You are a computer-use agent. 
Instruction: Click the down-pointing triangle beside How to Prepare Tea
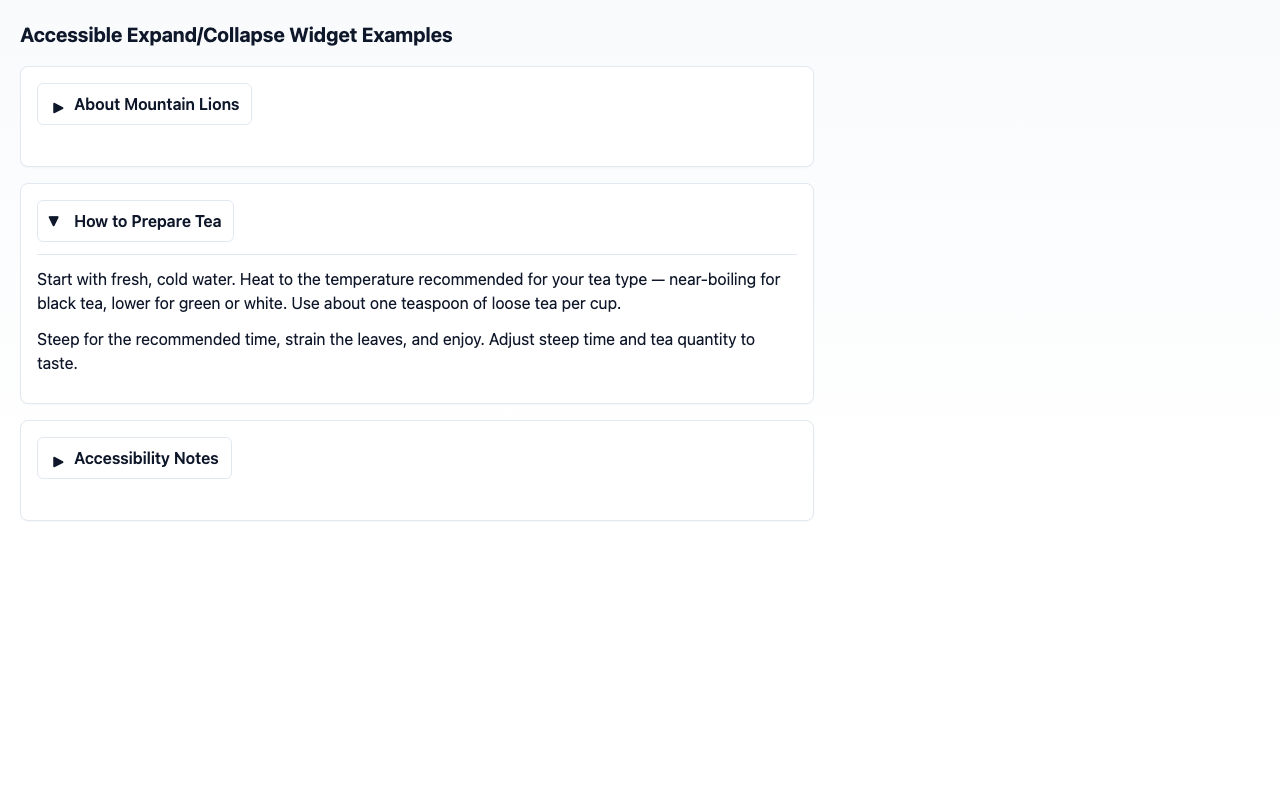[x=54, y=221]
